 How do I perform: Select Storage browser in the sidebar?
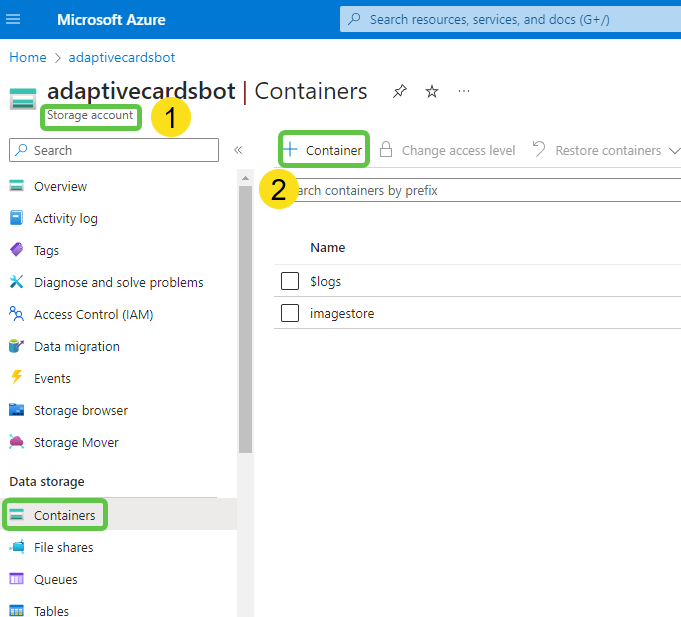(x=80, y=410)
